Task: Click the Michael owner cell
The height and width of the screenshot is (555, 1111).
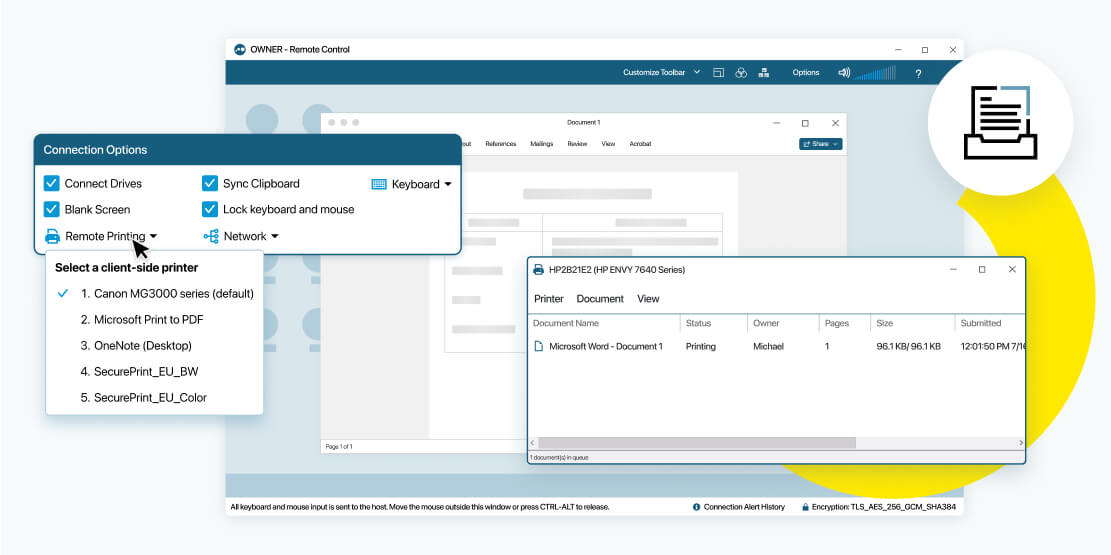Action: tap(769, 347)
